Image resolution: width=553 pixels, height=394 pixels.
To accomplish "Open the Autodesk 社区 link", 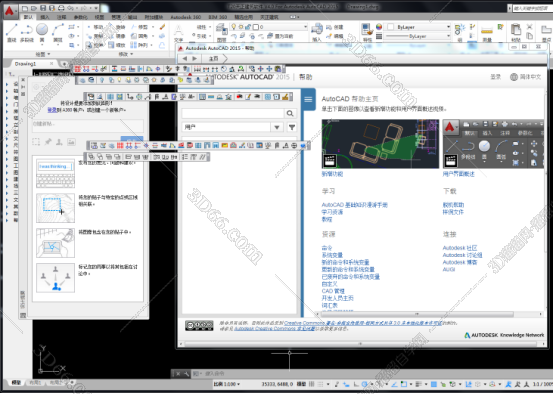I will 460,248.
